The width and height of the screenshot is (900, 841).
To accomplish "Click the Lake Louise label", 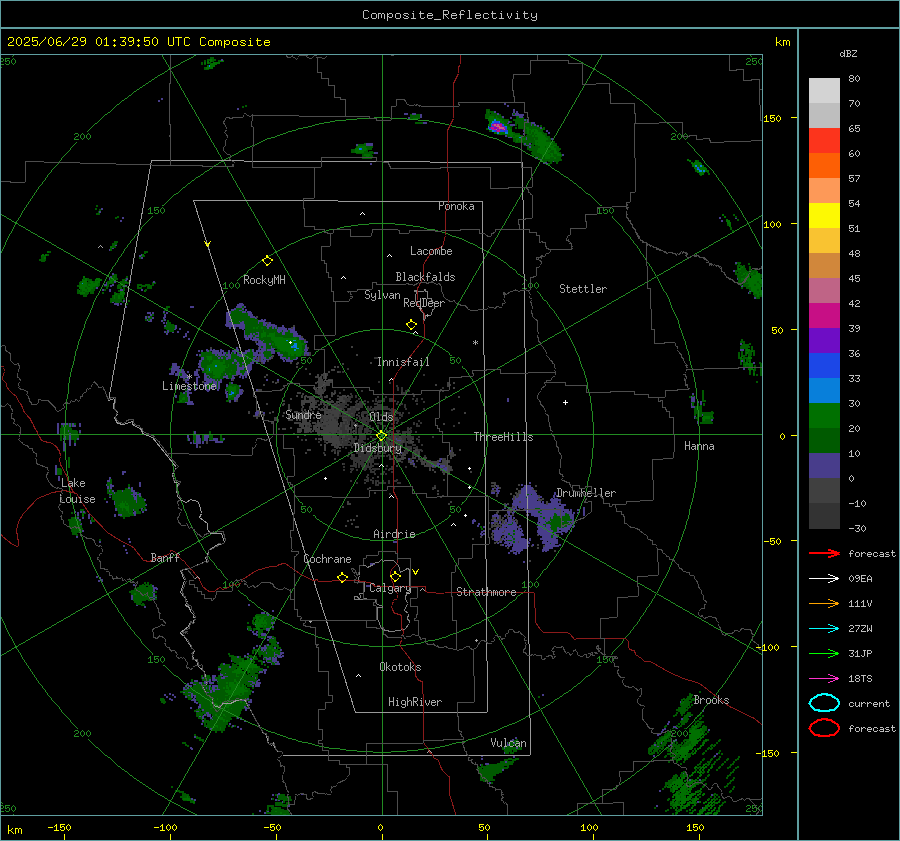I will coord(77,491).
